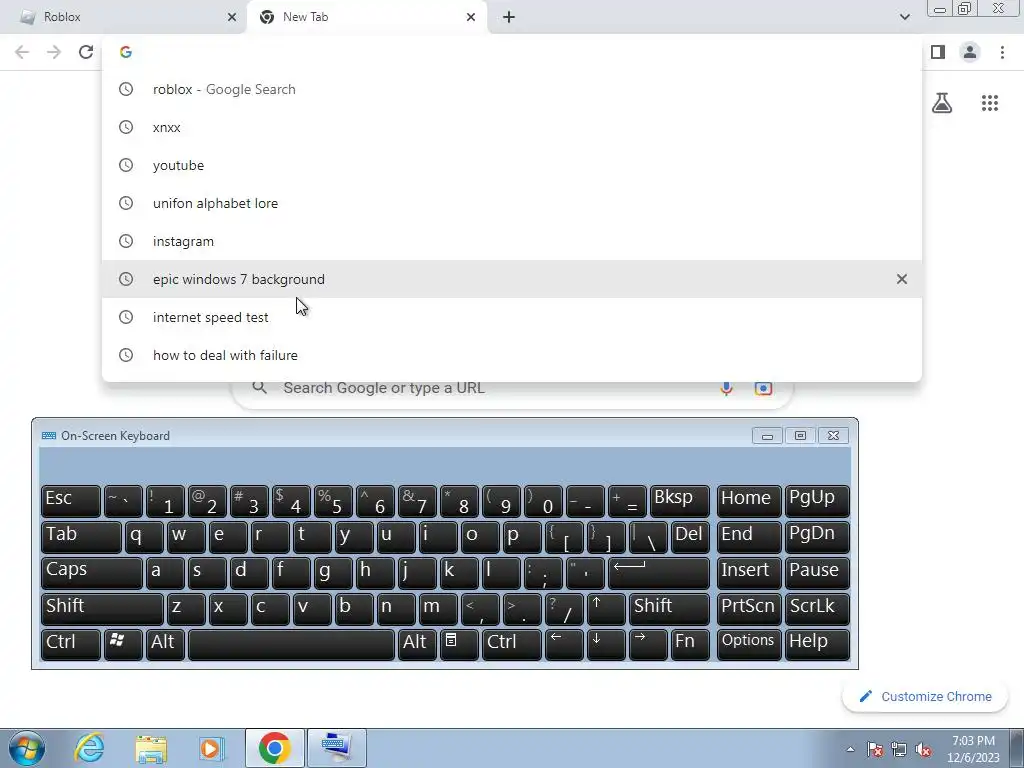Toggle the Fn key on the On-Screen Keyboard
The width and height of the screenshot is (1024, 768).
point(690,645)
